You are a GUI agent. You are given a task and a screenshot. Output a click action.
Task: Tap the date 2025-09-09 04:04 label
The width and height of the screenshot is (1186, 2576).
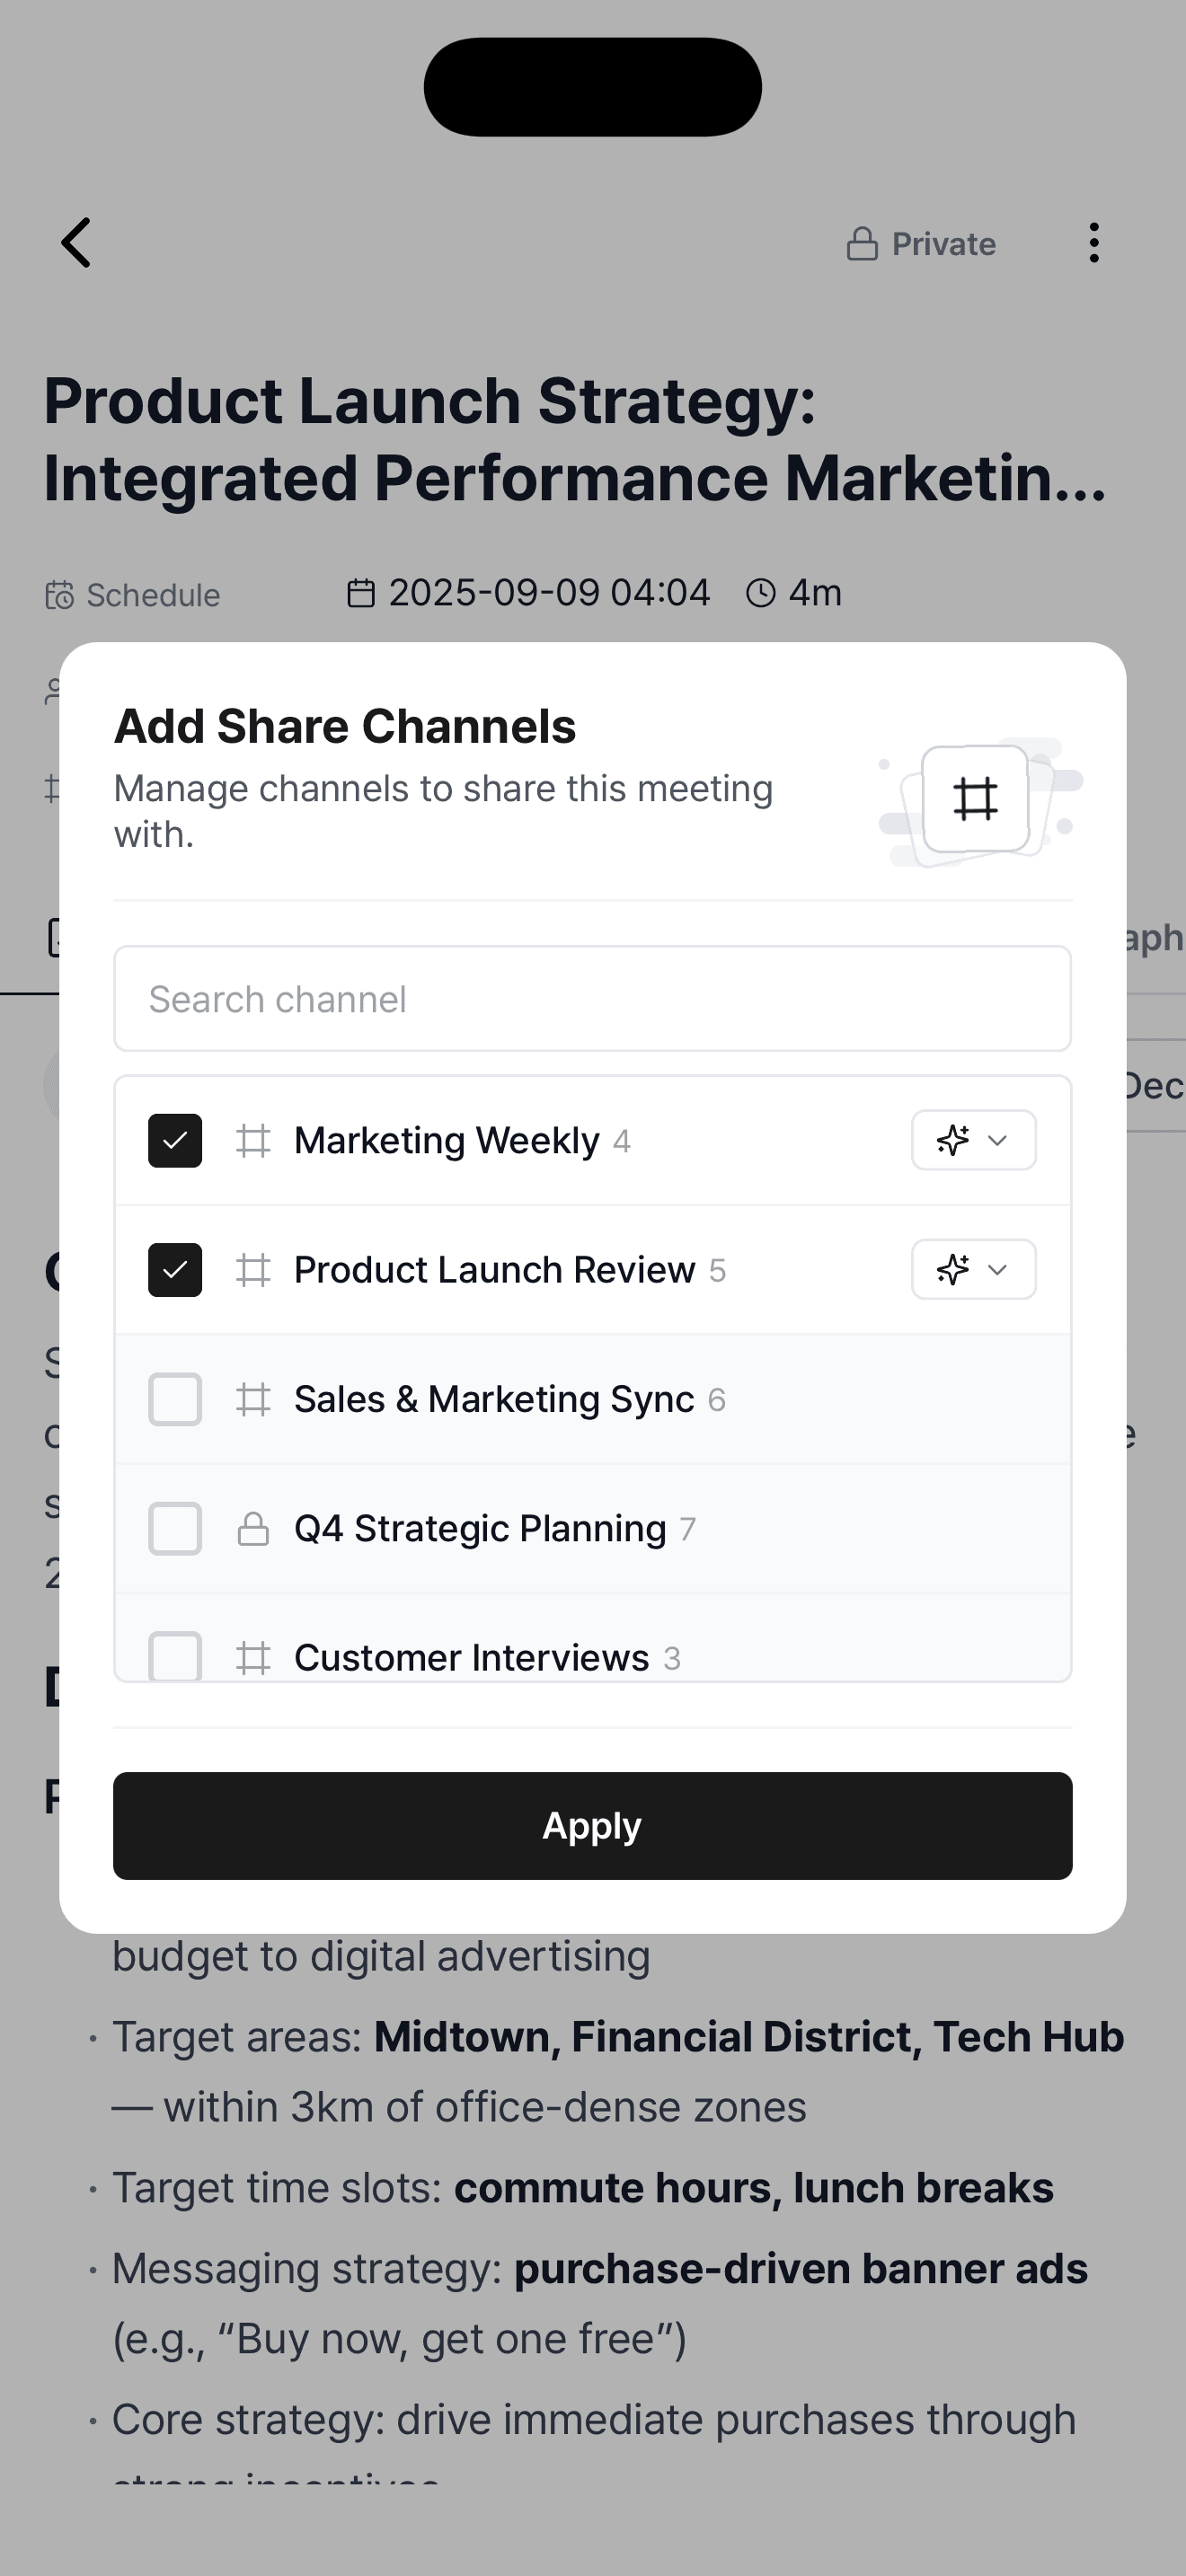pos(549,593)
